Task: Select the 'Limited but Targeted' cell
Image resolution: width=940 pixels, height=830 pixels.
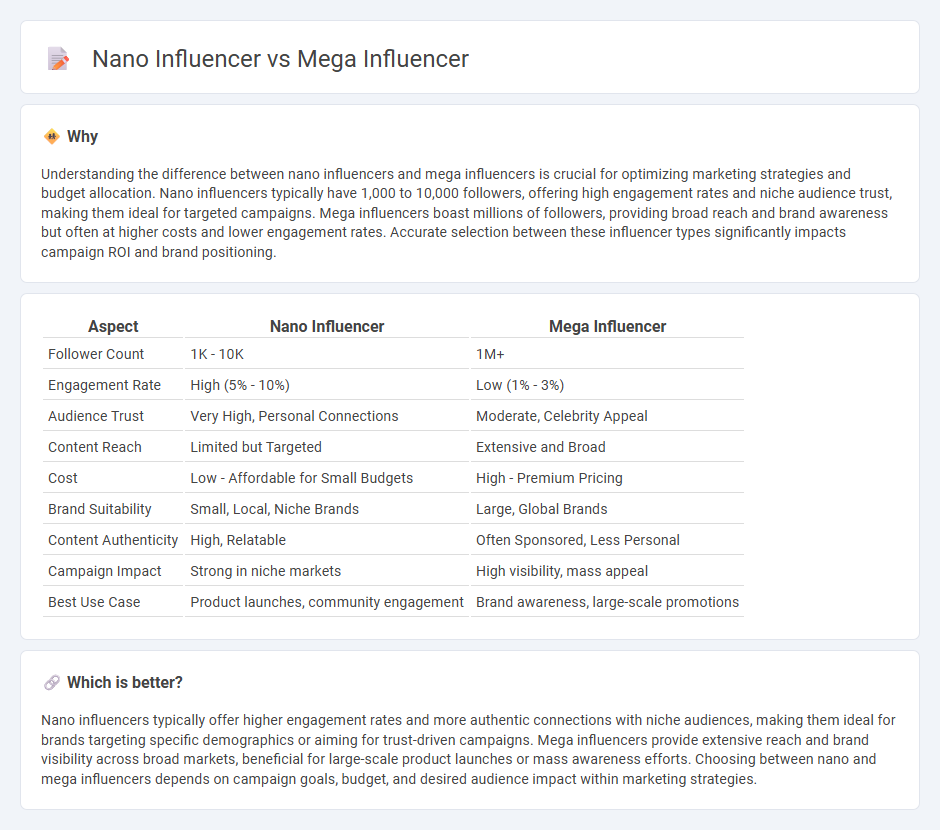Action: [x=256, y=447]
